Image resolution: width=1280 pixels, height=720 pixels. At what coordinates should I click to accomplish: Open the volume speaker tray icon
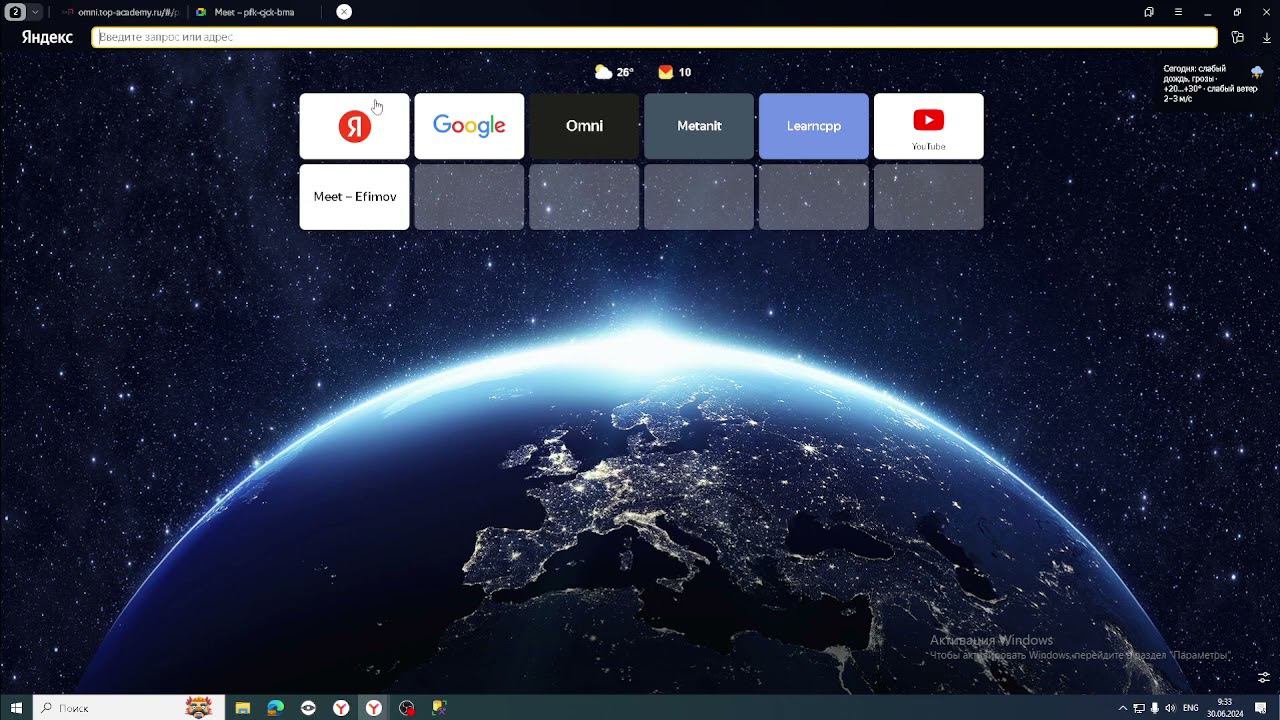click(1170, 708)
